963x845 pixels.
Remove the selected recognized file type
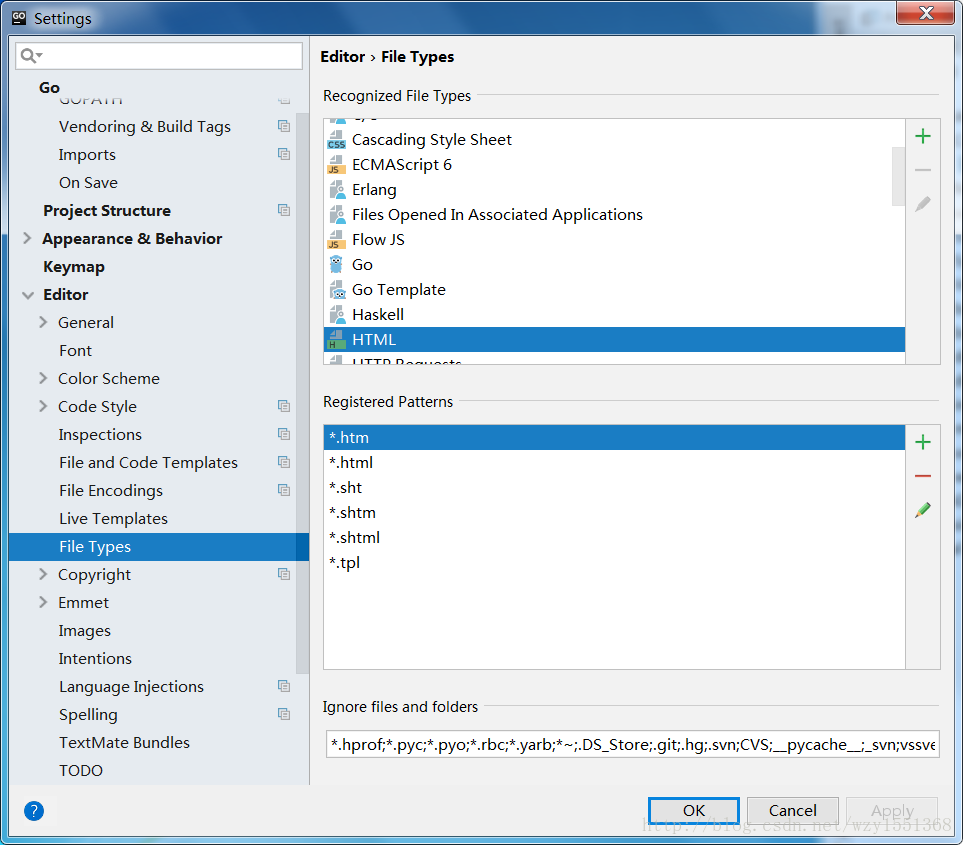coord(922,170)
